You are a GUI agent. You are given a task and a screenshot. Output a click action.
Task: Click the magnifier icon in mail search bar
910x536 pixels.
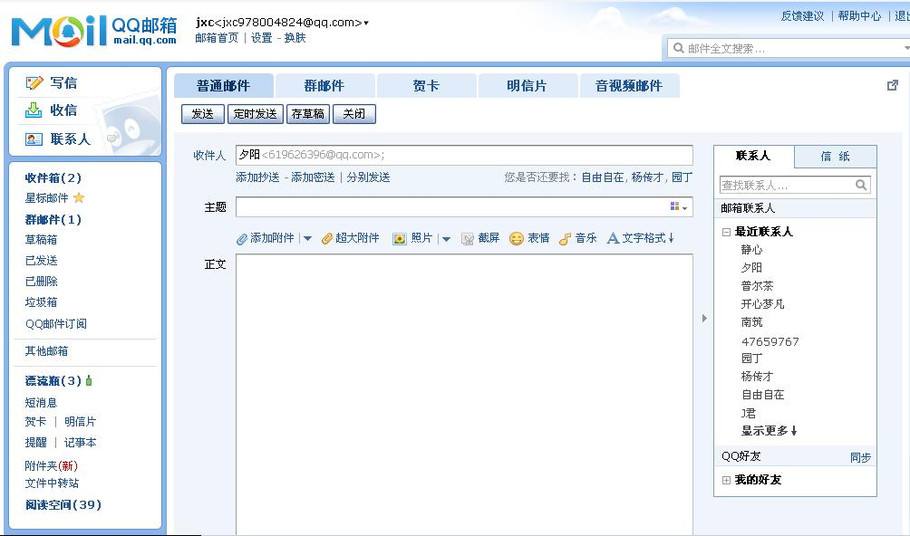coord(678,48)
